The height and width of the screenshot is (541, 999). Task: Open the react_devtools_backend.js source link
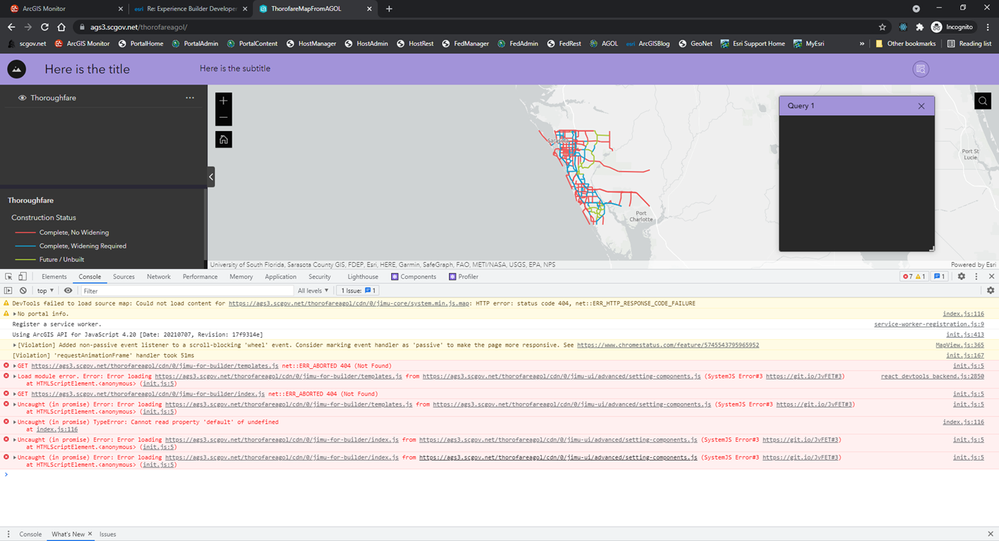pyautogui.click(x=932, y=377)
